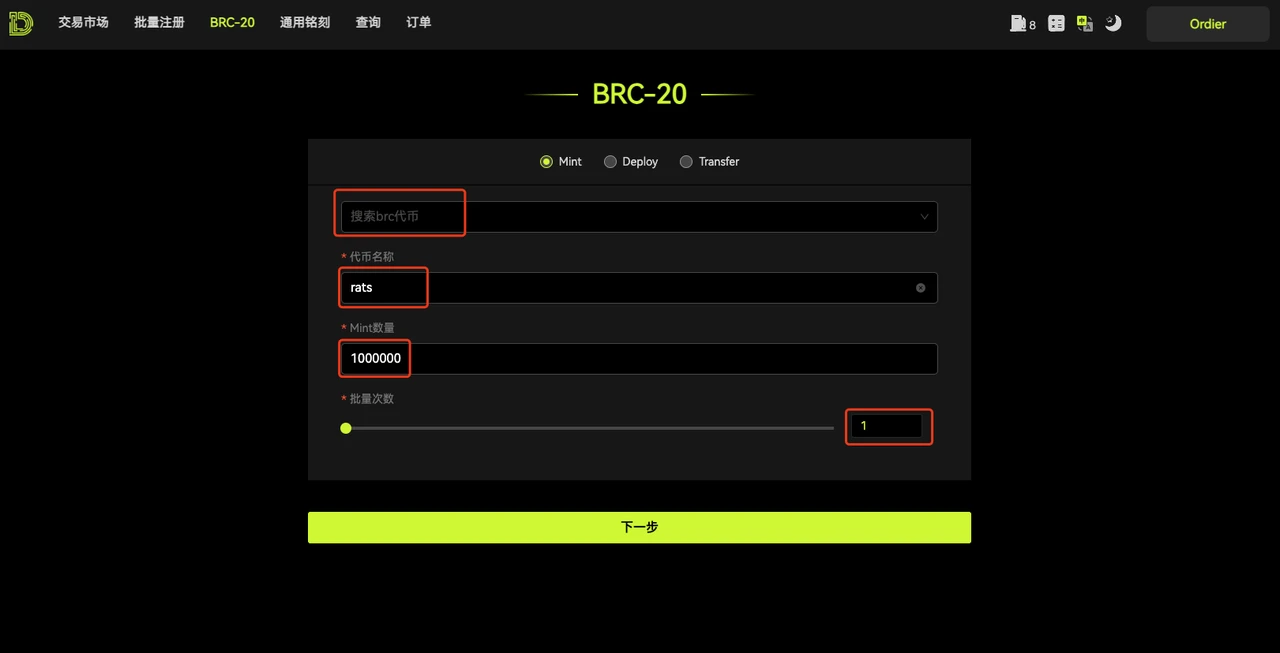Select the Transfer radio option
Viewport: 1280px width, 653px height.
click(x=709, y=161)
